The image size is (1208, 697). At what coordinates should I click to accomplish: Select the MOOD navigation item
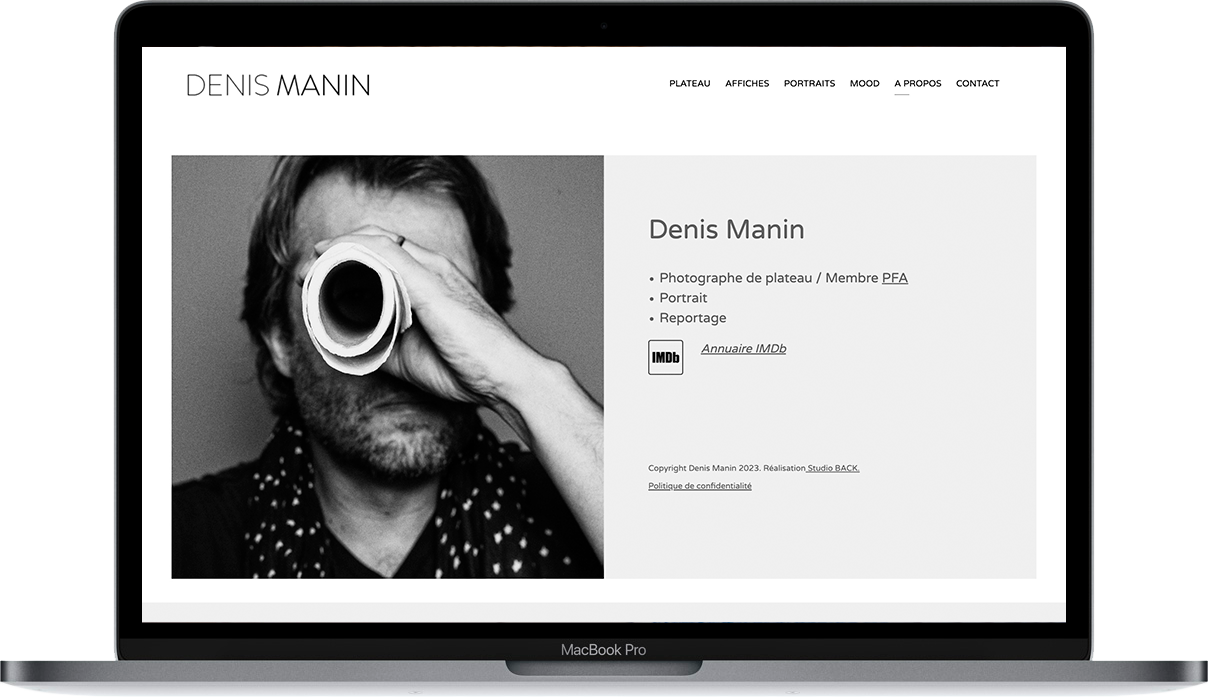pyautogui.click(x=865, y=83)
